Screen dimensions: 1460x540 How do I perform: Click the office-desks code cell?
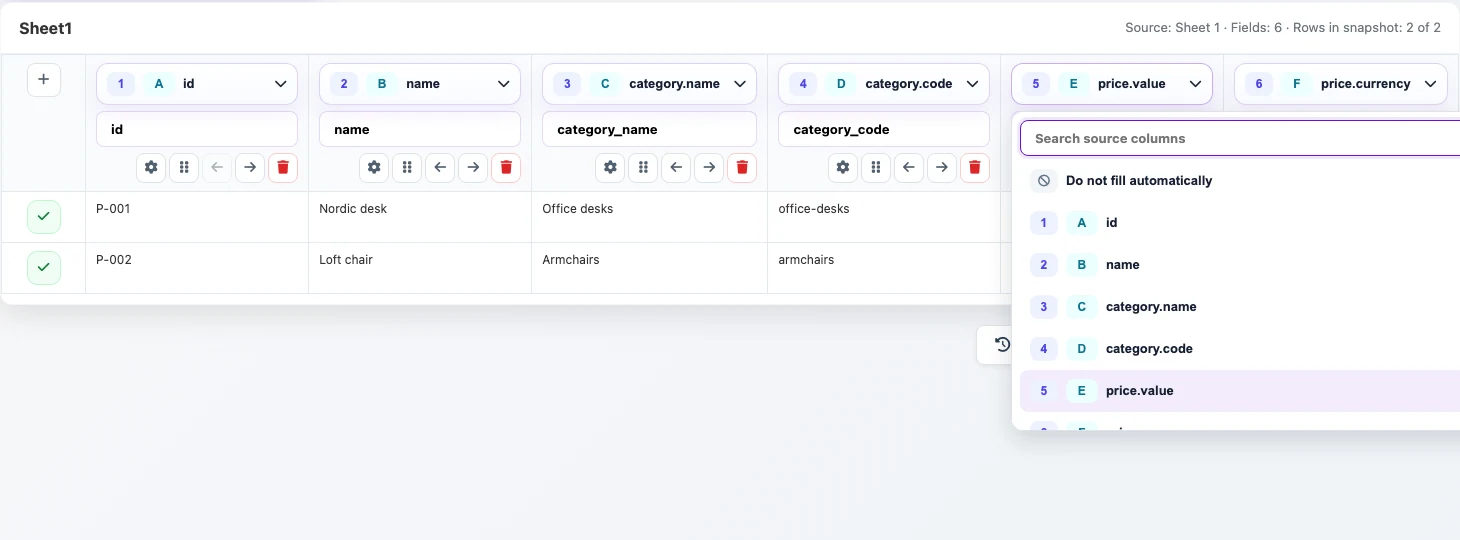[884, 217]
